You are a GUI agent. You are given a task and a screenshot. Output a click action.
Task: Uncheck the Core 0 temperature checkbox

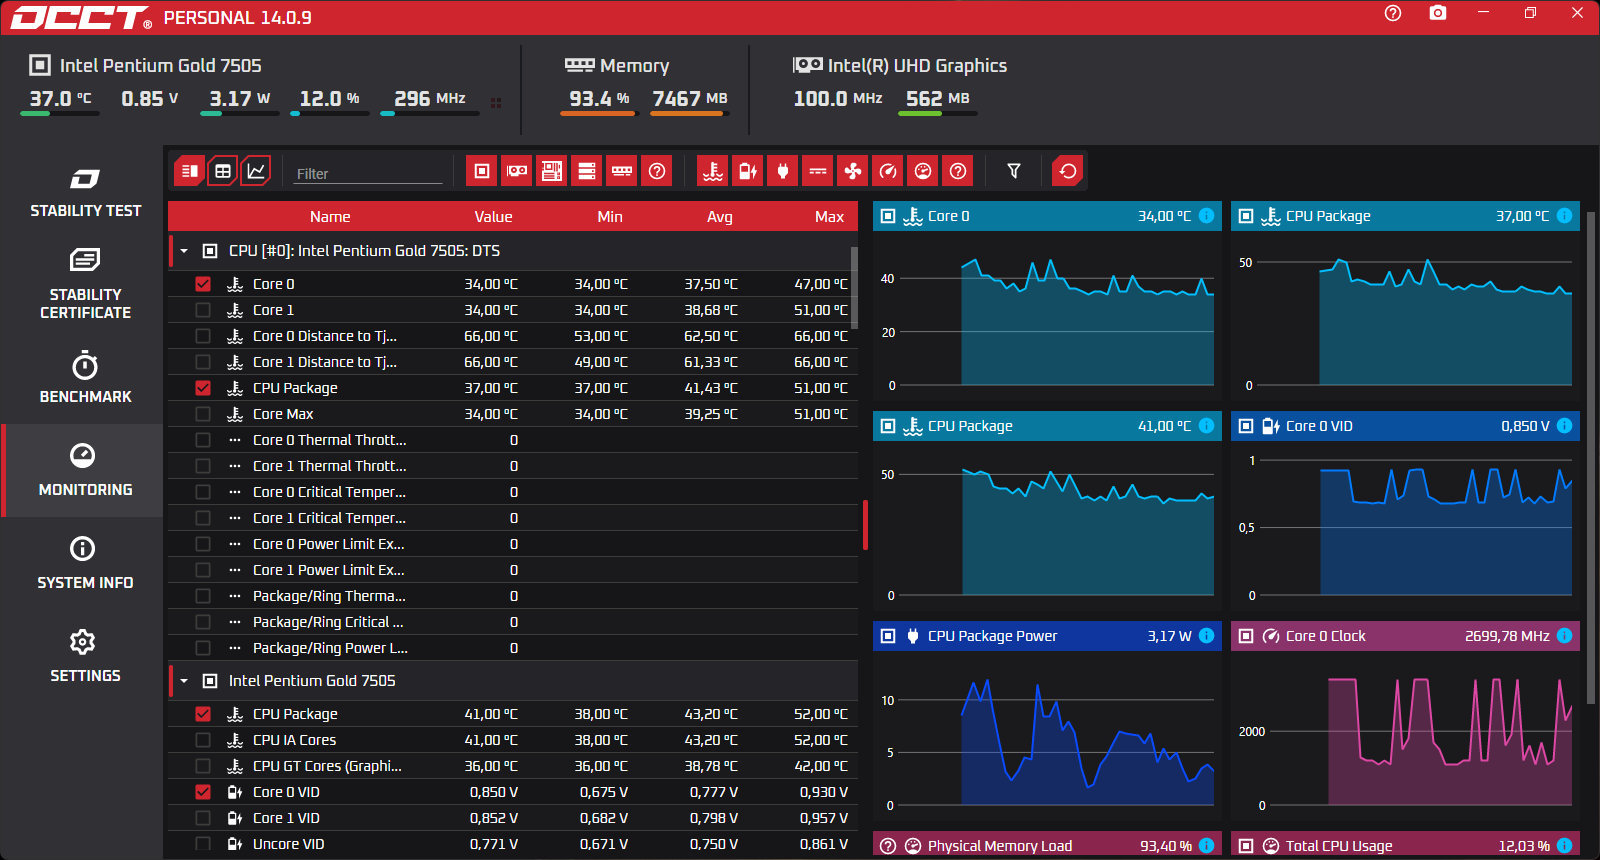[x=203, y=284]
